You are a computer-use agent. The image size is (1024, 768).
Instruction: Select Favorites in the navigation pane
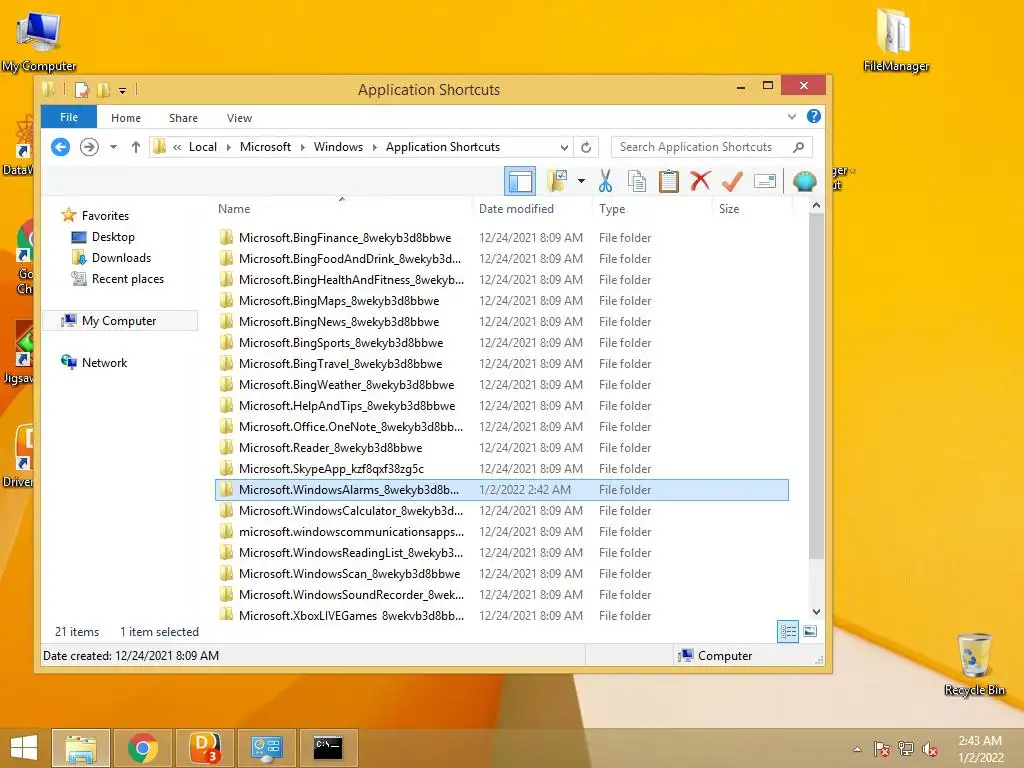pyautogui.click(x=104, y=216)
